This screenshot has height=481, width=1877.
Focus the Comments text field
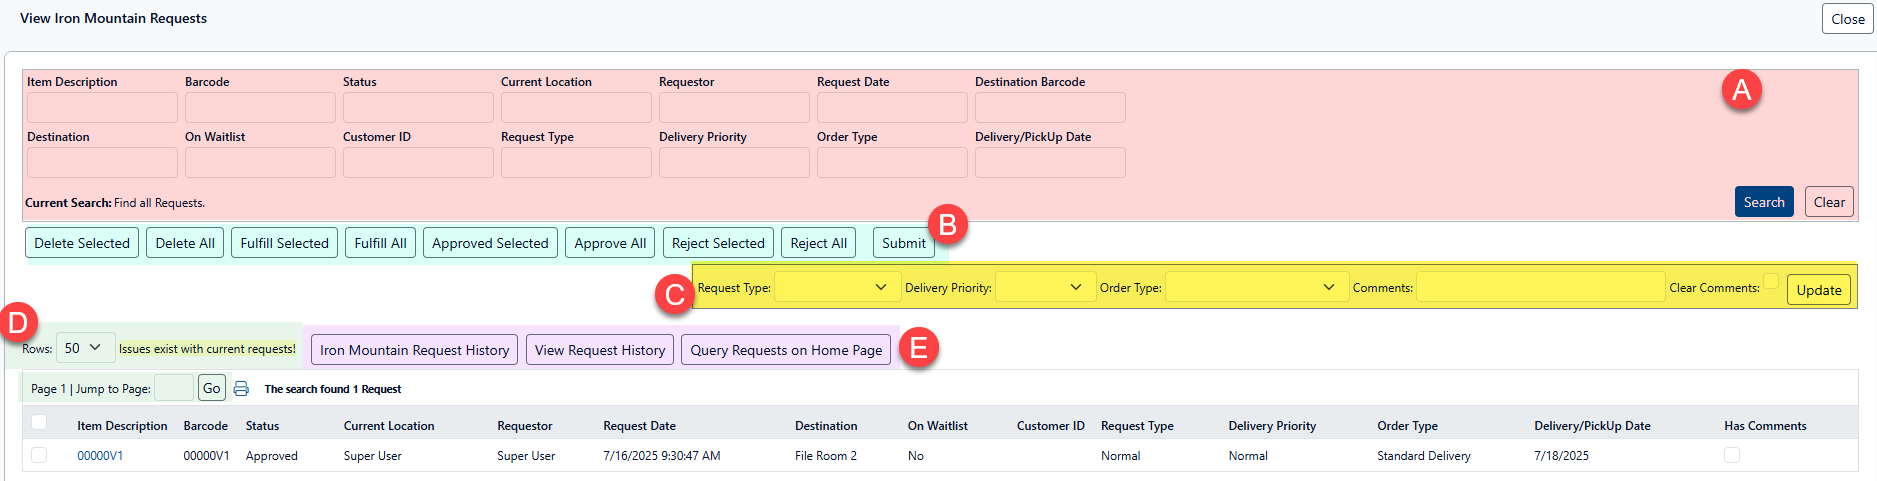click(x=1540, y=288)
